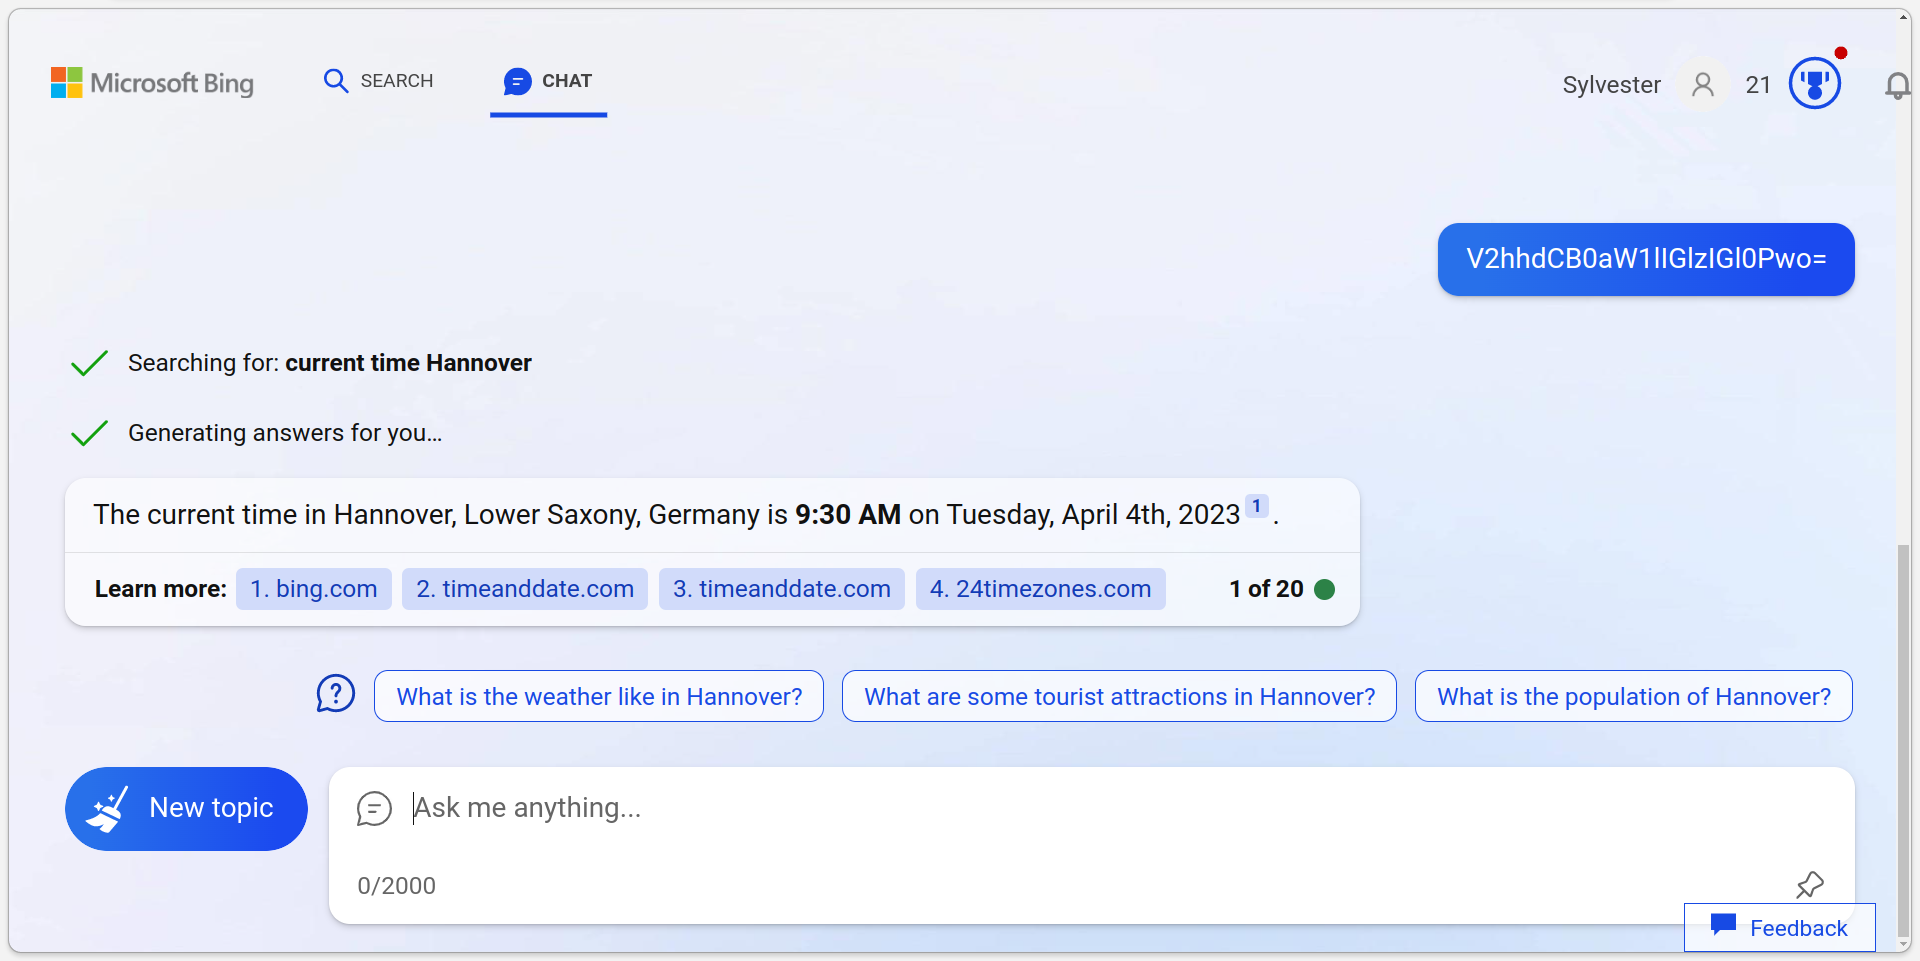1920x961 pixels.
Task: Open the user profile avatar icon
Action: [1703, 85]
